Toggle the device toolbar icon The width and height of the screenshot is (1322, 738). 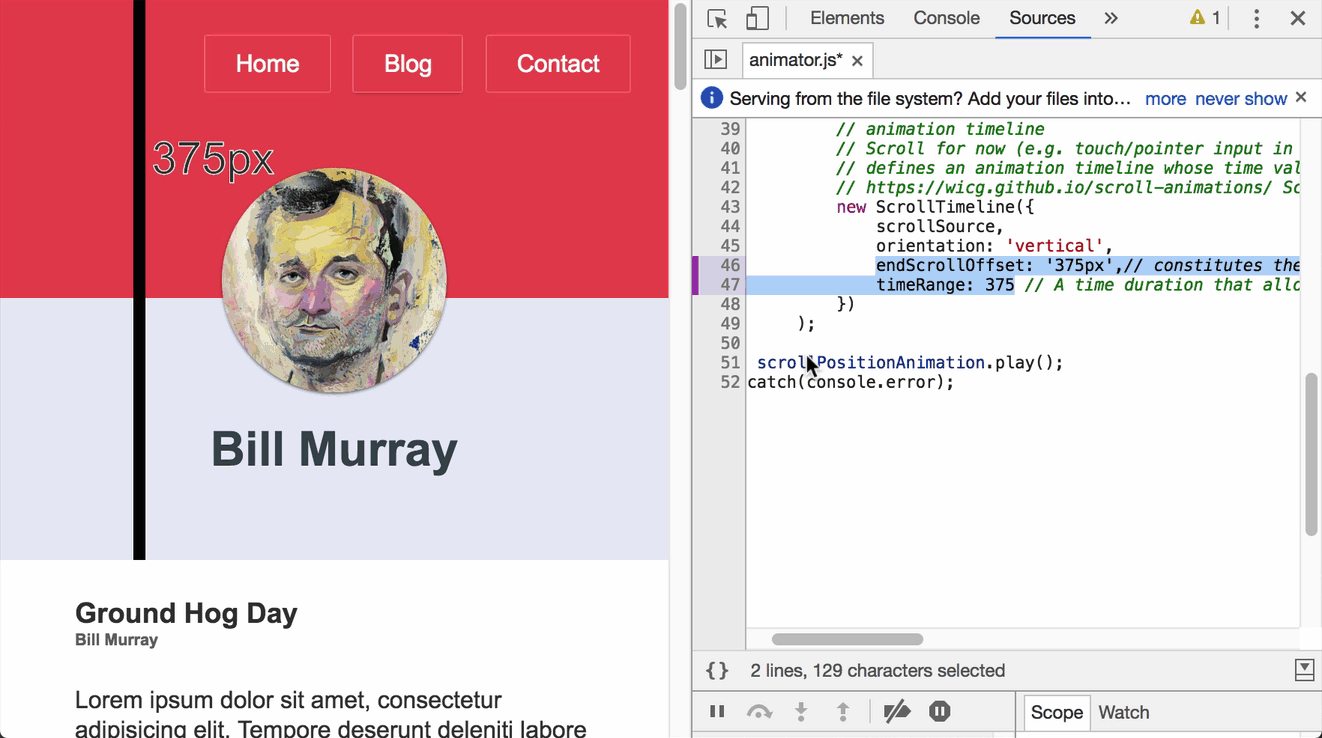757,18
